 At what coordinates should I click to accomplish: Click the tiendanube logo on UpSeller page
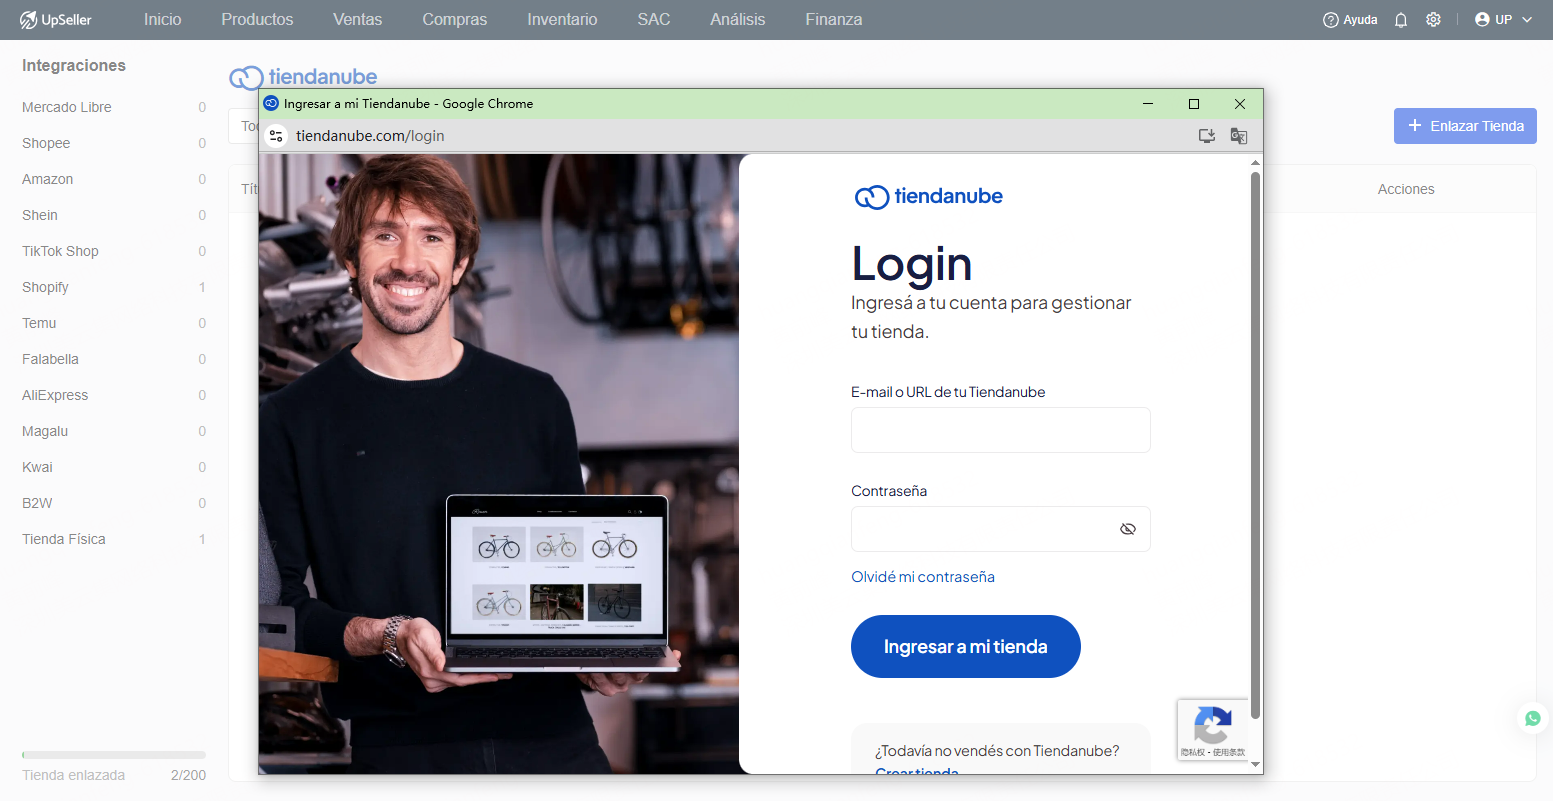304,77
